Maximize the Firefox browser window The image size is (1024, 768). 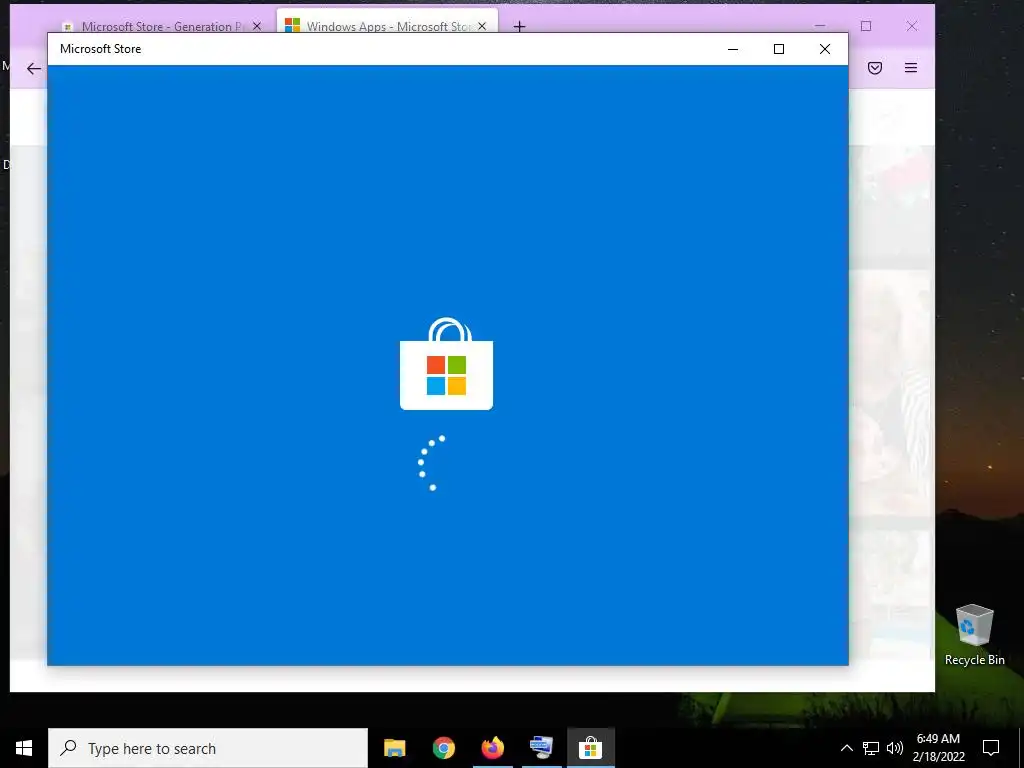[866, 26]
